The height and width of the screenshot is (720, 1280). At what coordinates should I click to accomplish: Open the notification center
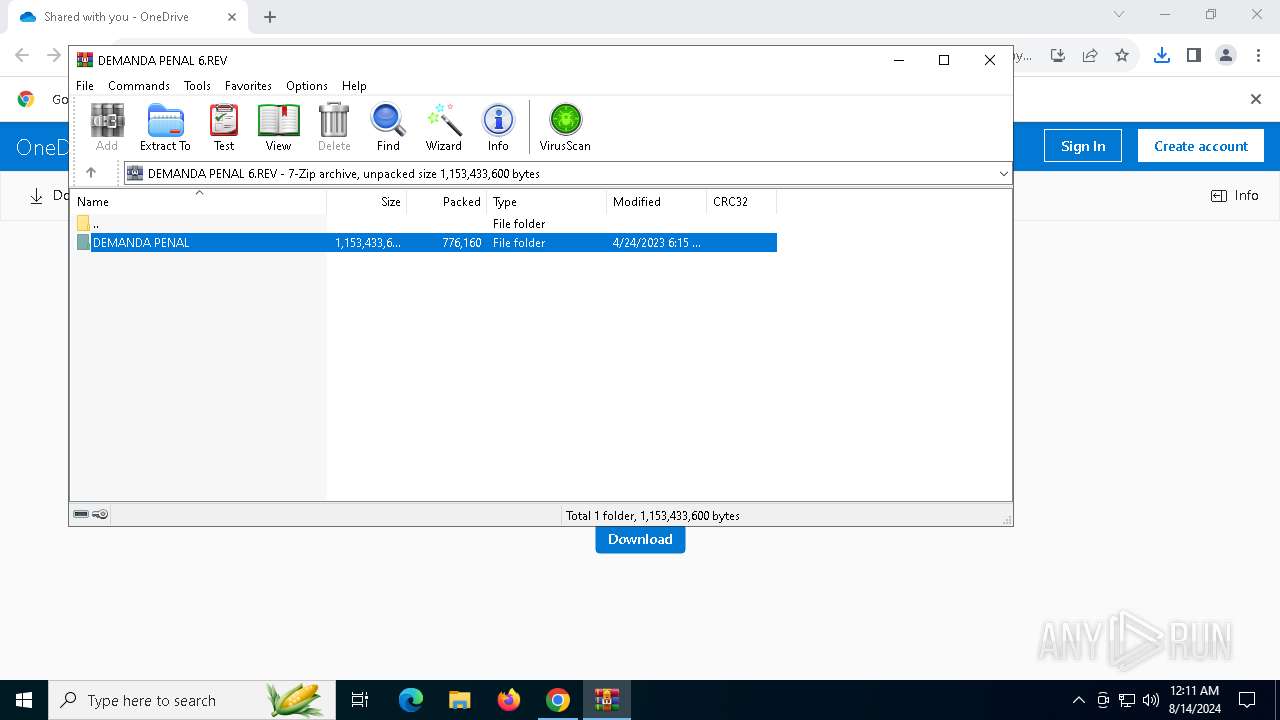point(1247,700)
